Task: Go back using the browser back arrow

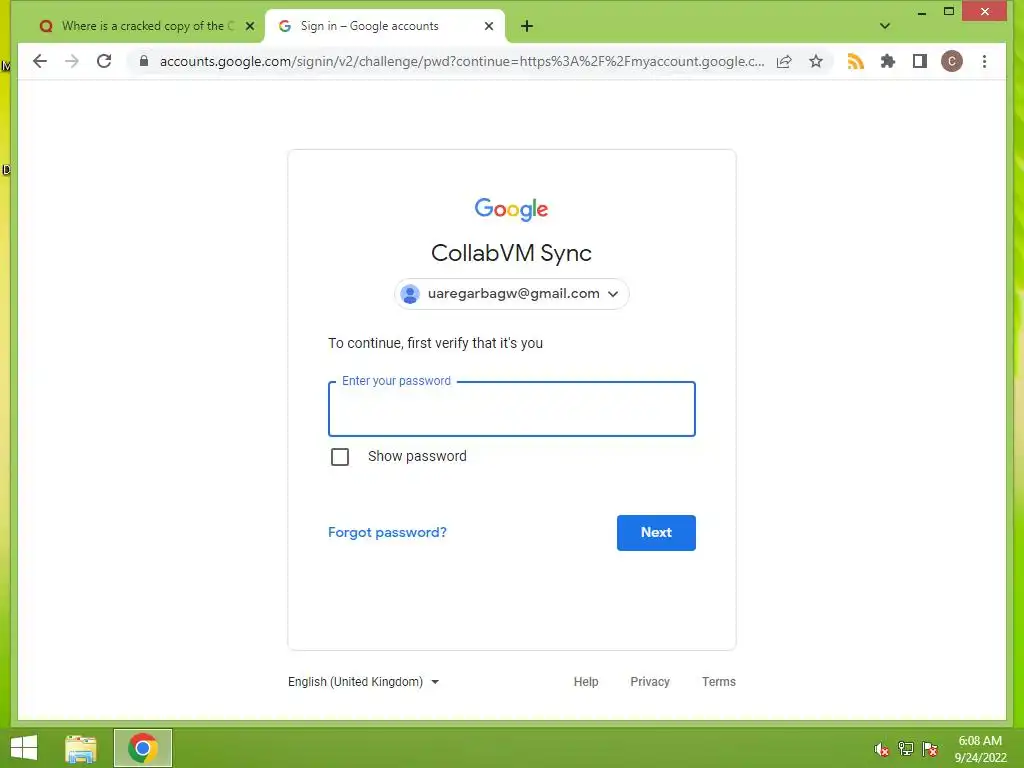Action: coord(40,61)
